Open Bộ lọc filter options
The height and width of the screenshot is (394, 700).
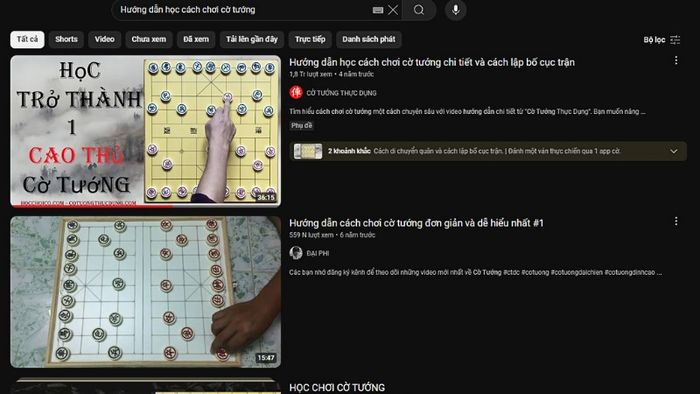tap(662, 40)
